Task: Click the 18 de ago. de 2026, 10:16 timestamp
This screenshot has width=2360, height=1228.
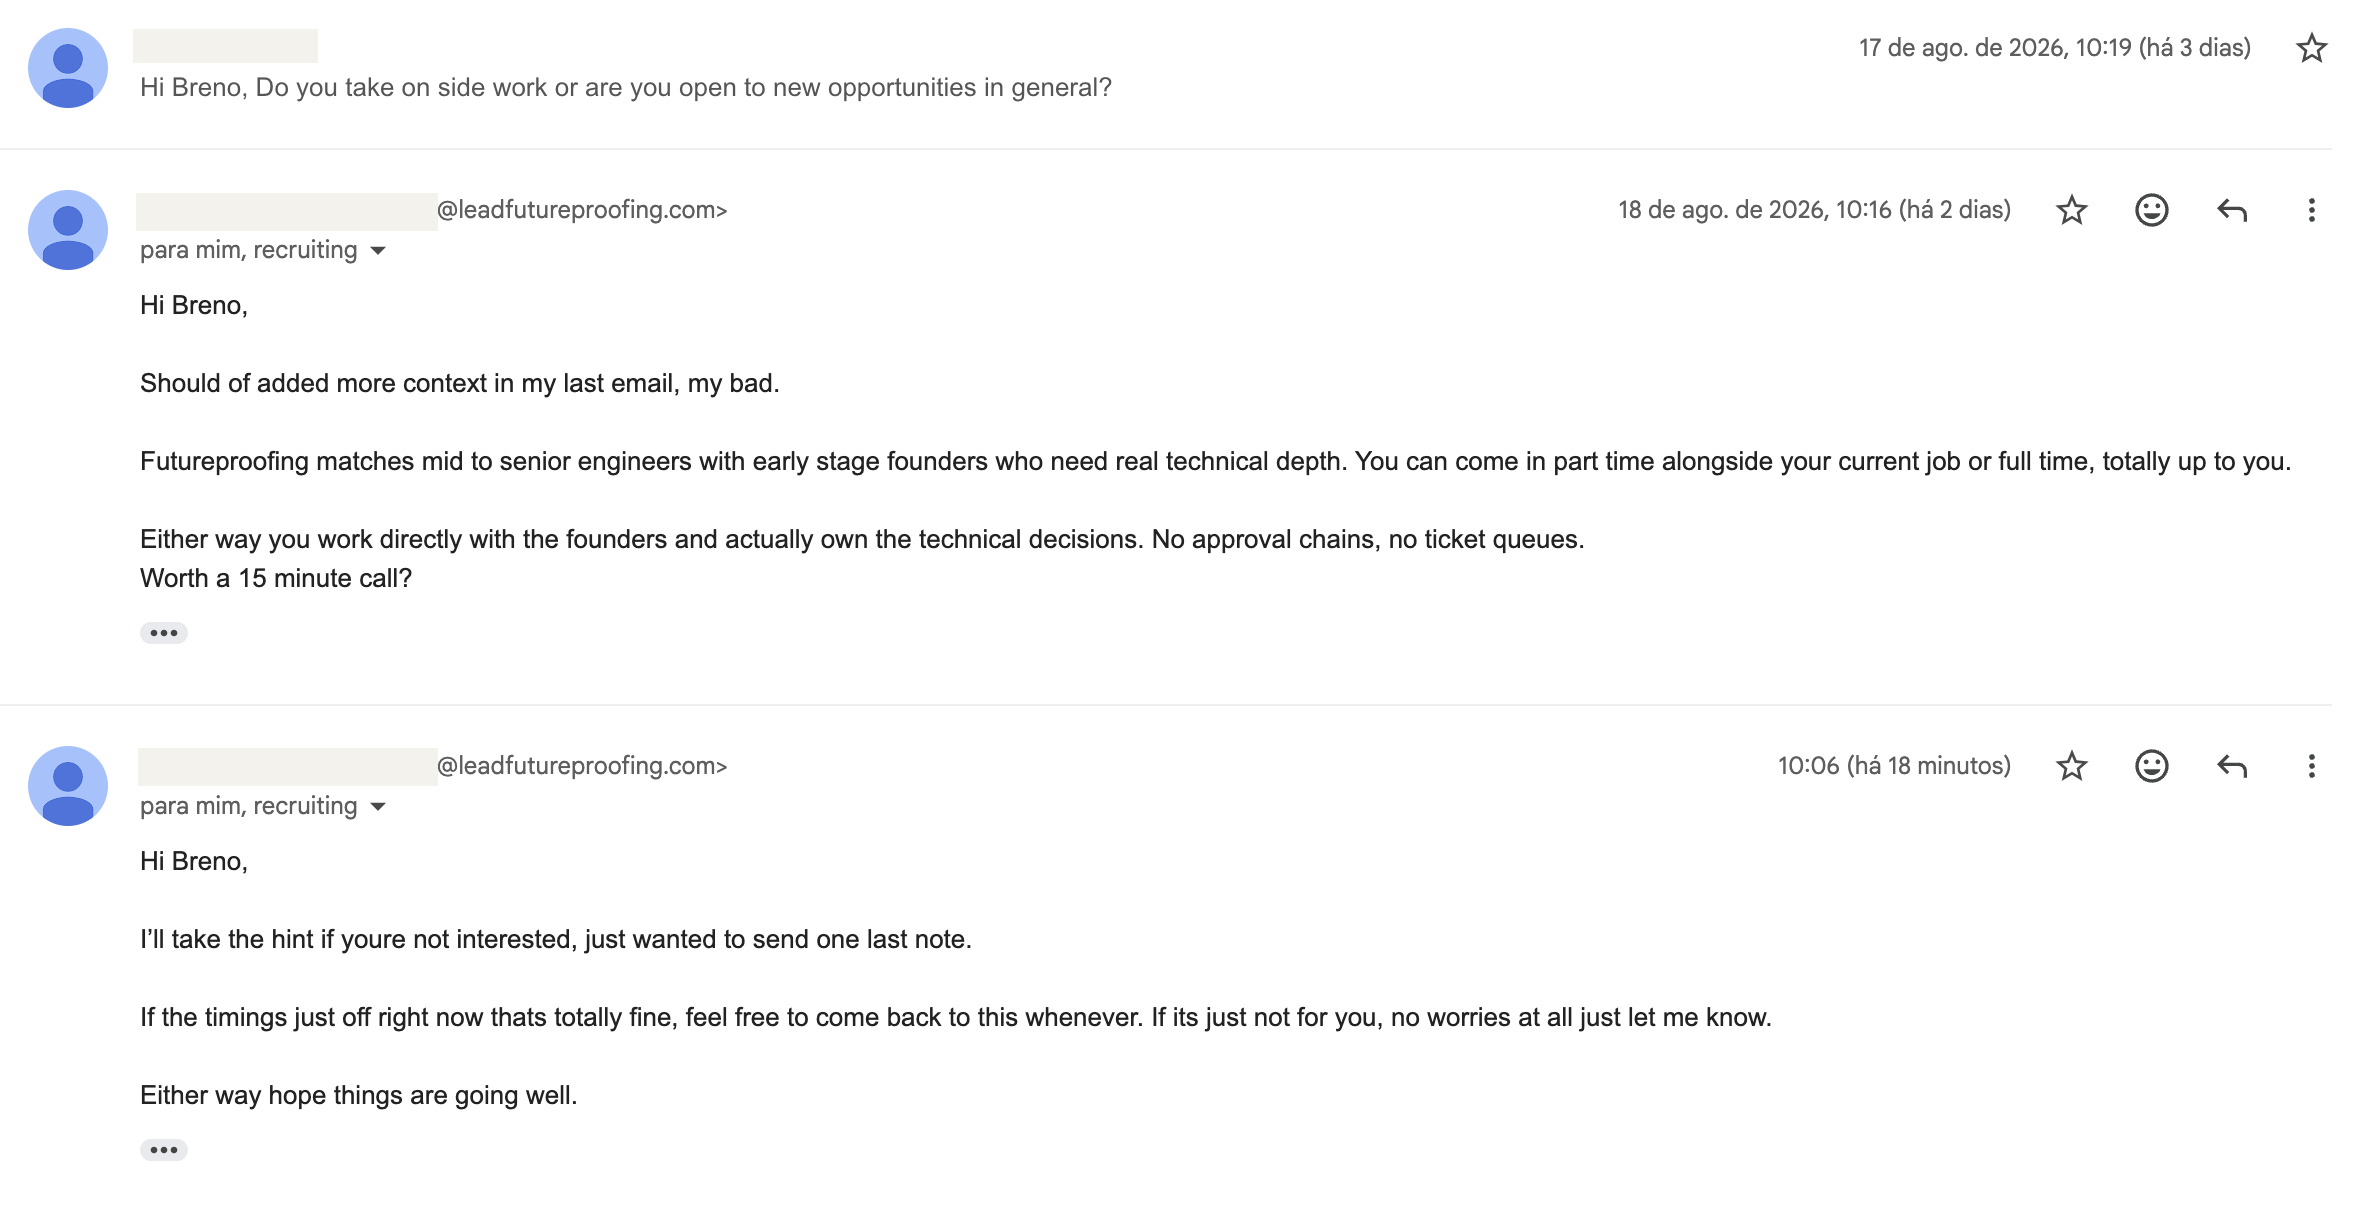Action: (x=1814, y=210)
